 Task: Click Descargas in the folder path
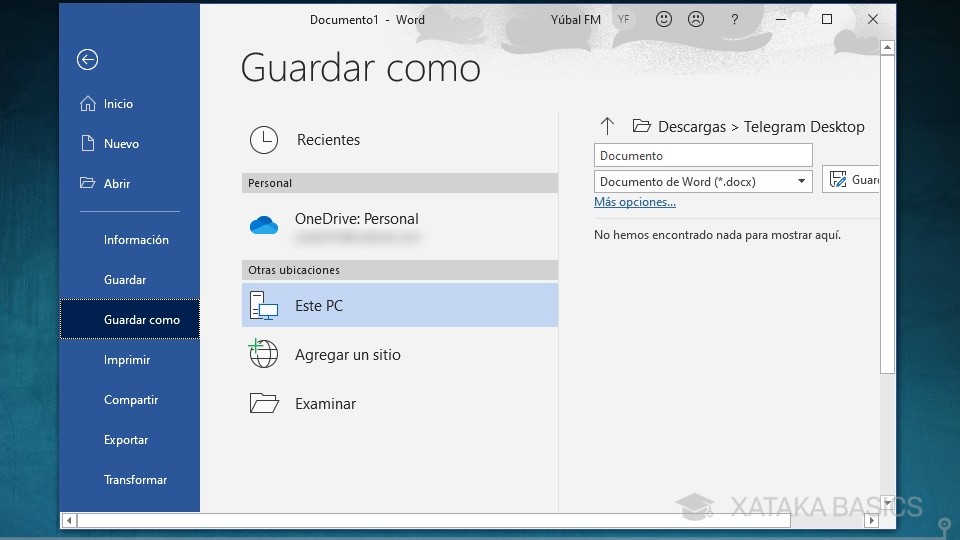[x=692, y=127]
